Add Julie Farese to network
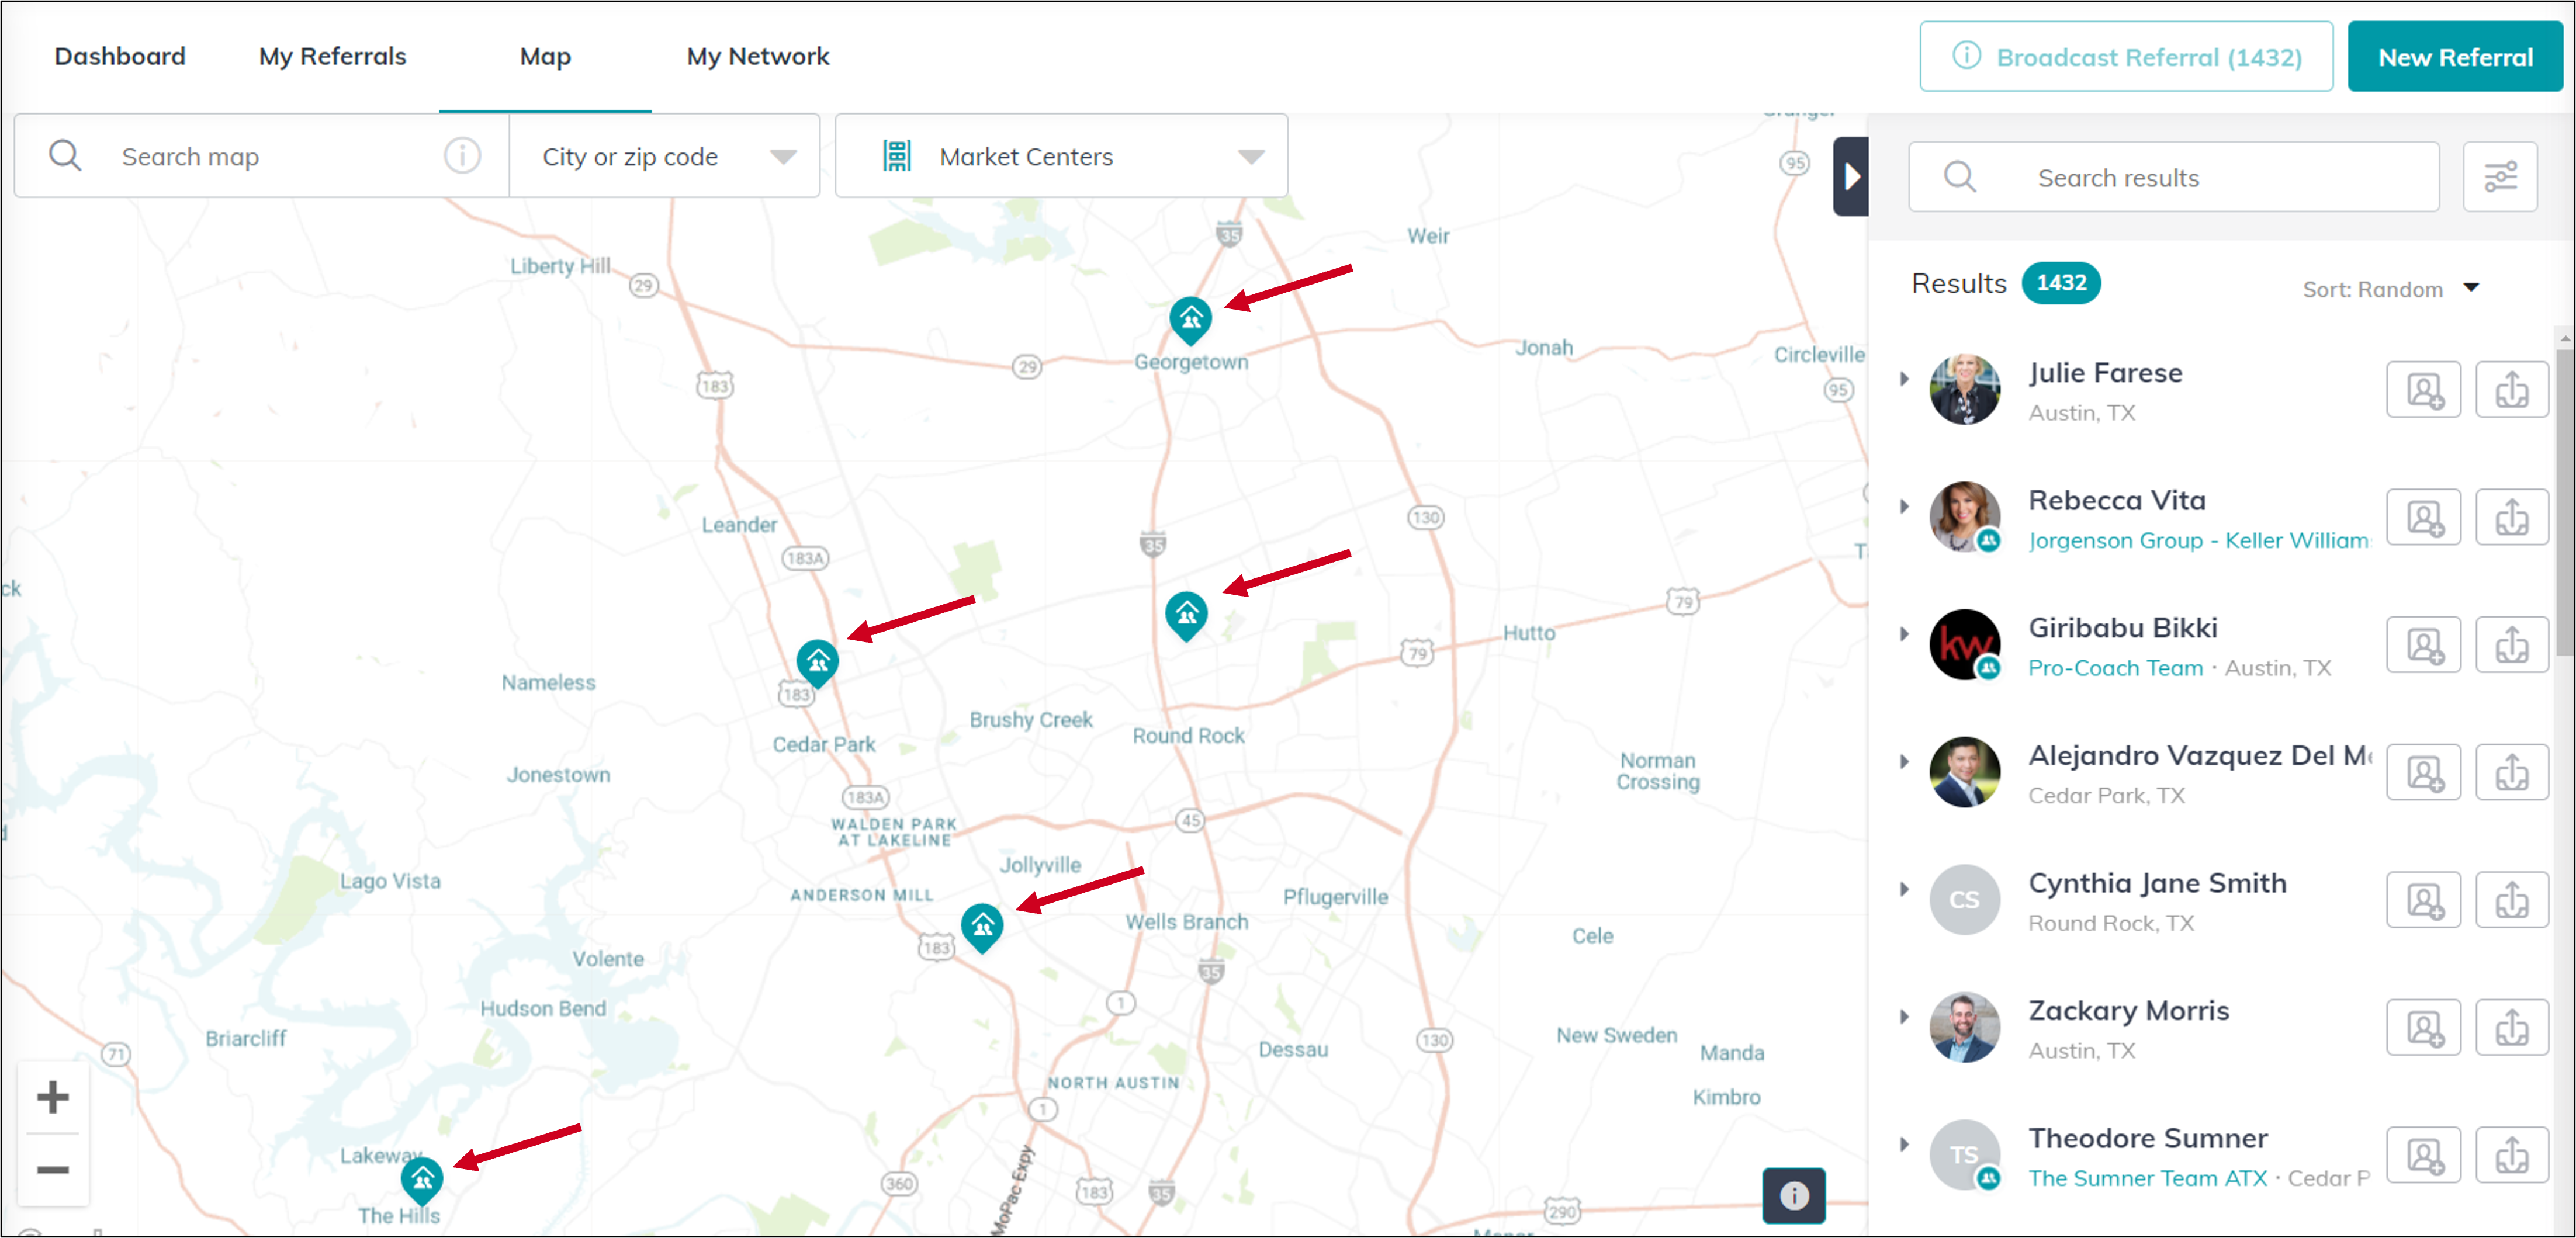This screenshot has height=1238, width=2576. (x=2423, y=389)
